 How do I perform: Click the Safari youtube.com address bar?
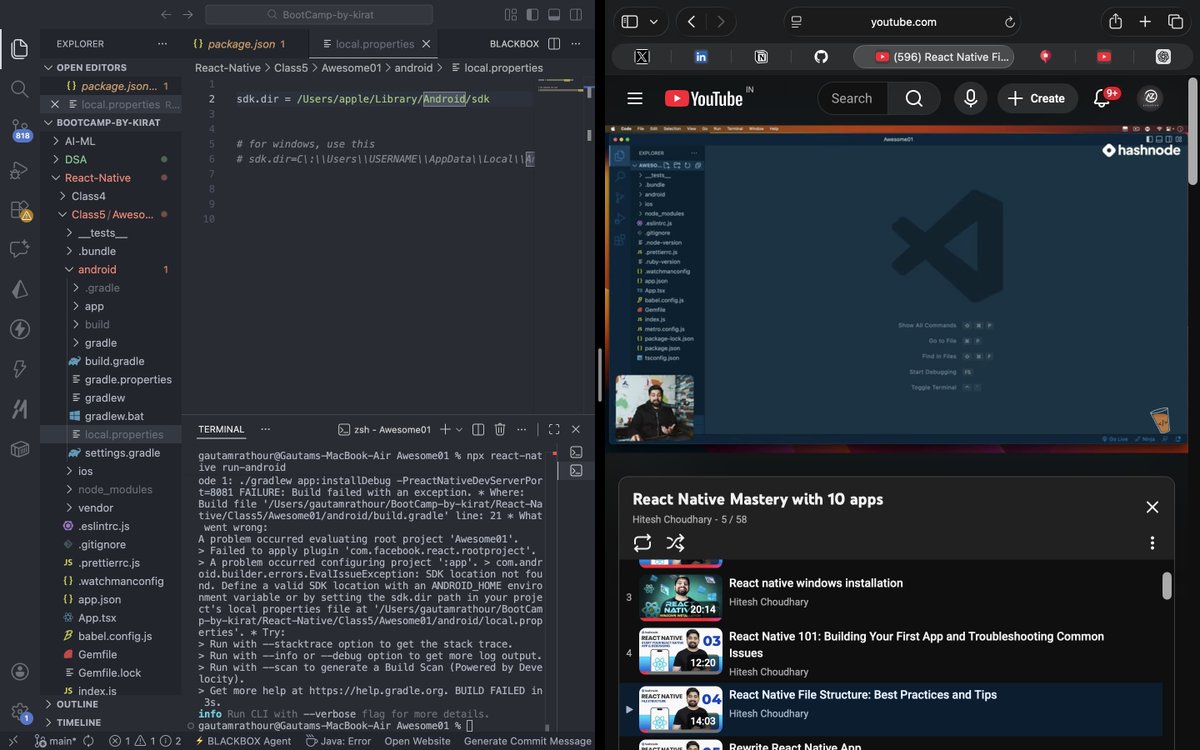(x=903, y=22)
